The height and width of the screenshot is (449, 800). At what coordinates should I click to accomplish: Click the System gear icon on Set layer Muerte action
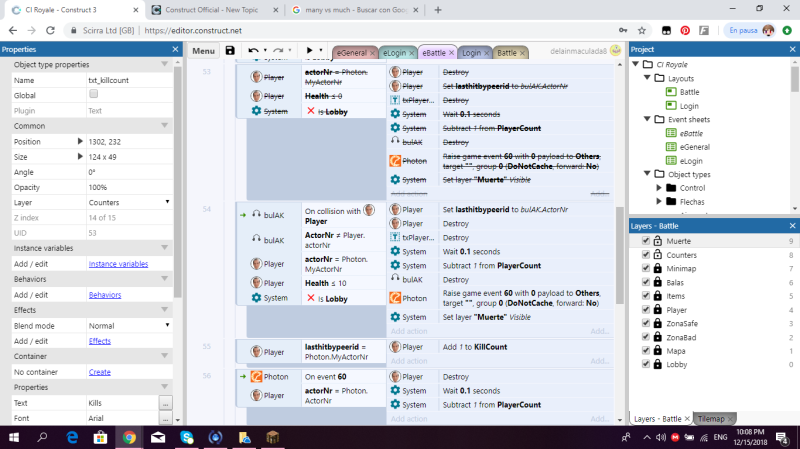pyautogui.click(x=395, y=317)
